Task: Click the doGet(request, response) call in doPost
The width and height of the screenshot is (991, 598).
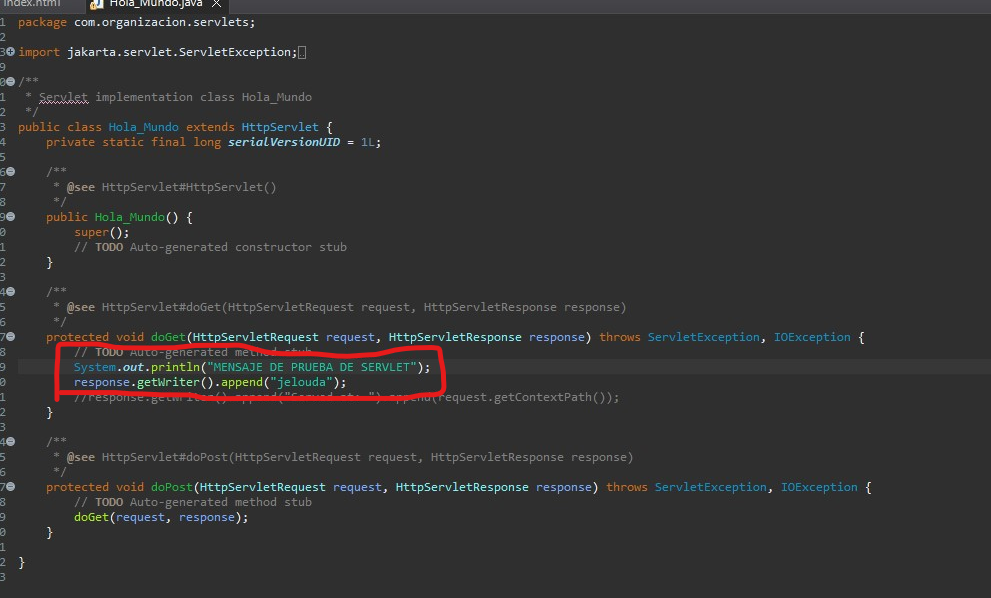Action: pyautogui.click(x=158, y=517)
